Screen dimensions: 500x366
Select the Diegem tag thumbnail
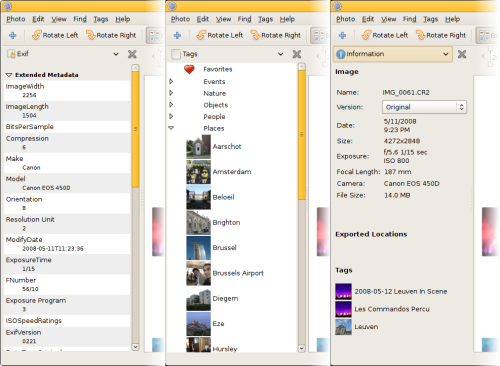click(199, 299)
